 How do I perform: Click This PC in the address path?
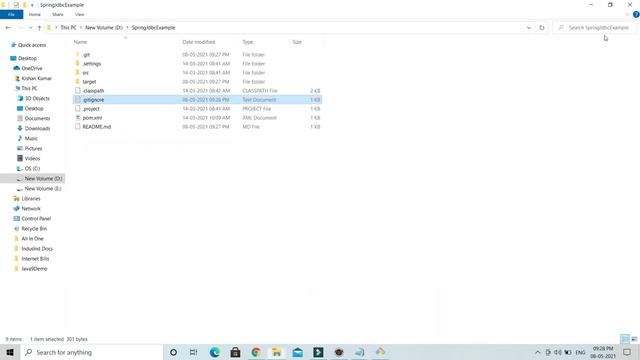[x=68, y=28]
